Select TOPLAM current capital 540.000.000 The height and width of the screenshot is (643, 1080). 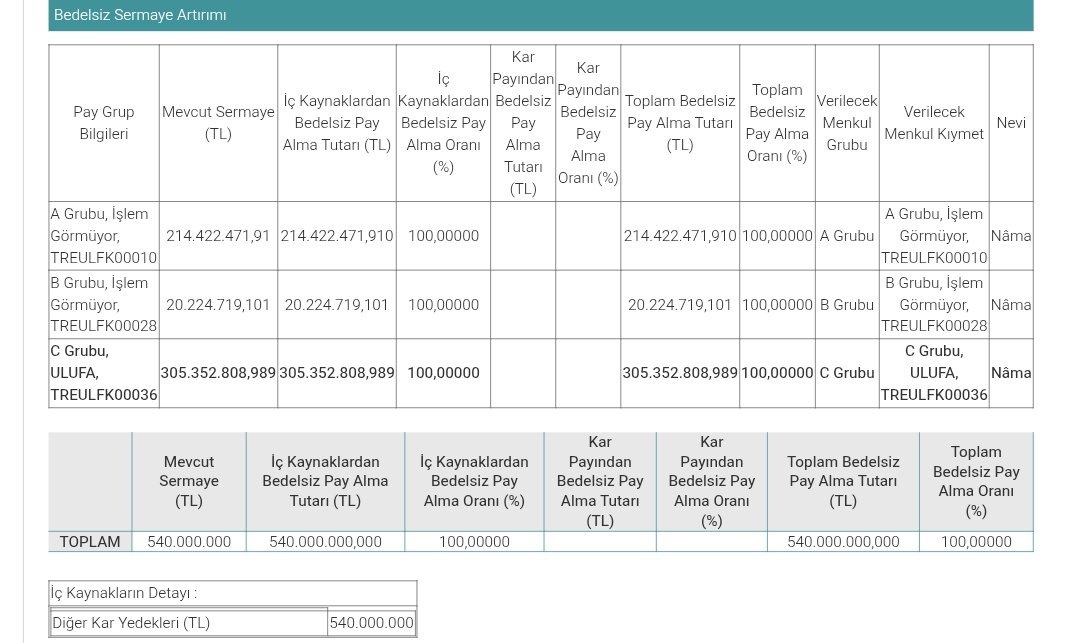(189, 542)
